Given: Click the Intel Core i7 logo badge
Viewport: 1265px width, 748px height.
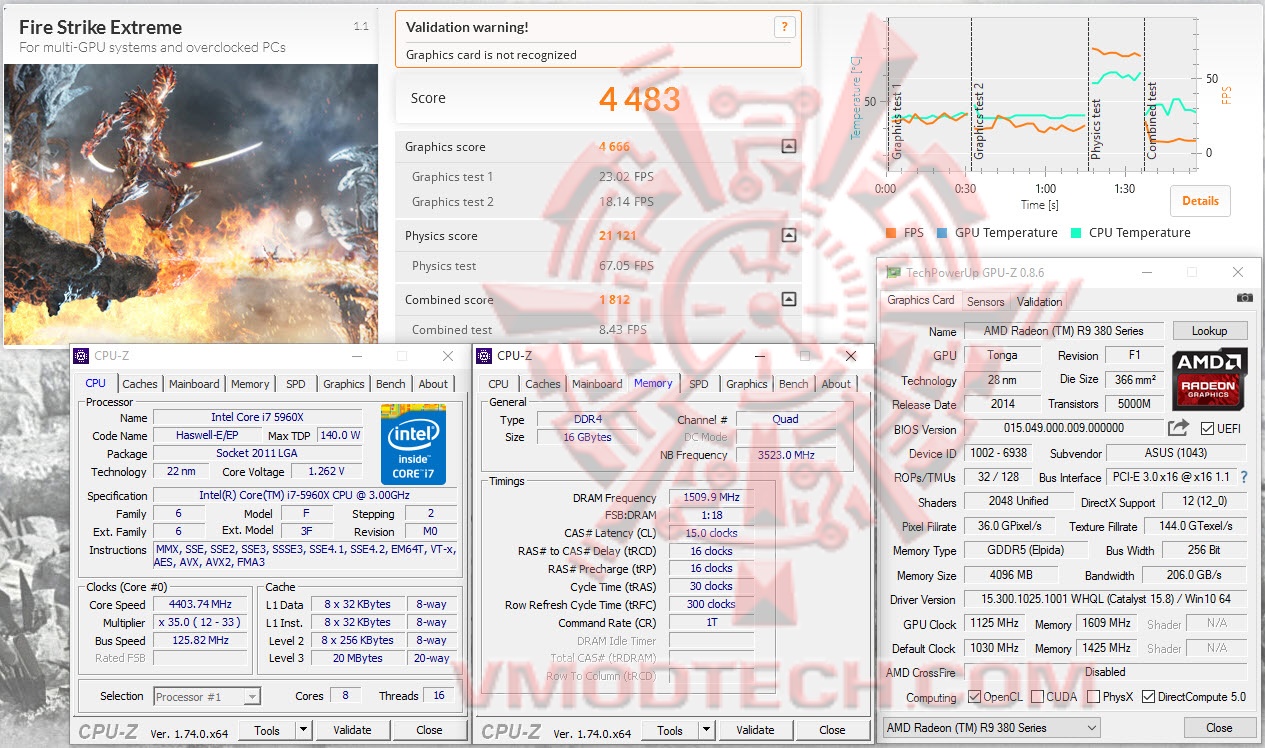Looking at the screenshot, I should [413, 445].
